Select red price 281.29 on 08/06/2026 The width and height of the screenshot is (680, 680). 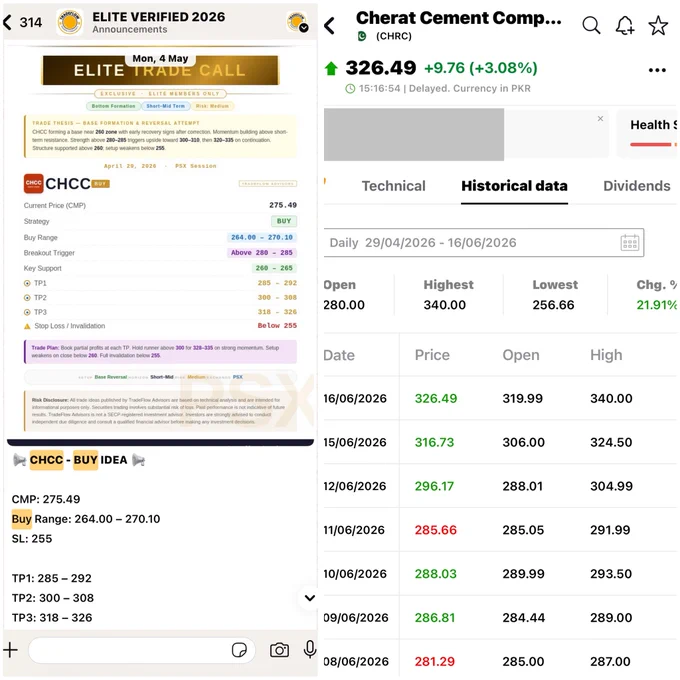coord(435,661)
